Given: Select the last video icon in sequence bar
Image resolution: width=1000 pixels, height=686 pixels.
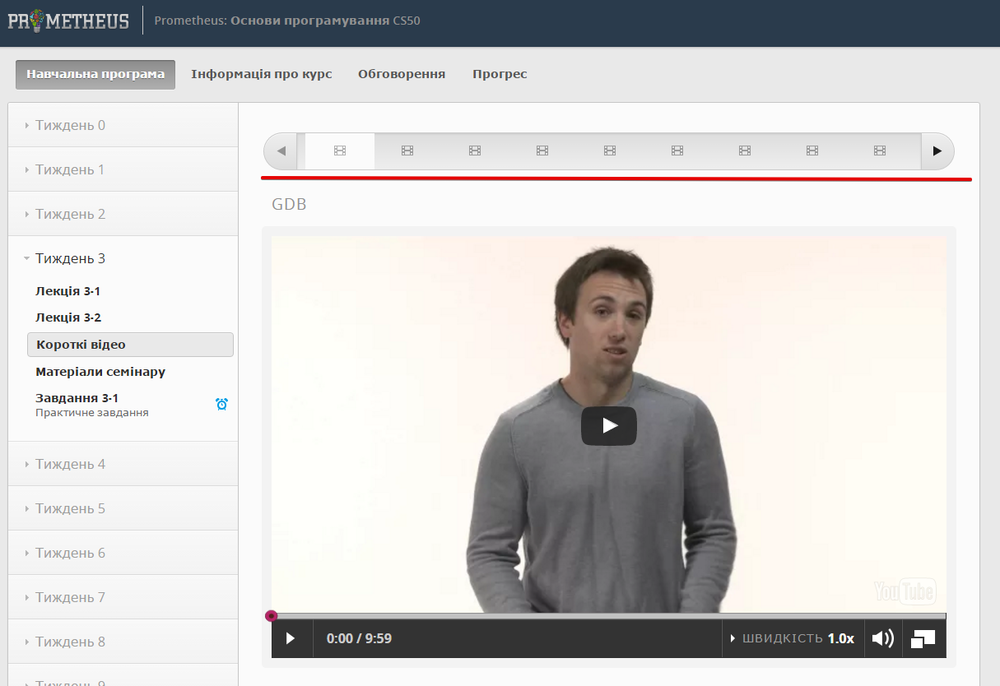Looking at the screenshot, I should click(x=880, y=151).
